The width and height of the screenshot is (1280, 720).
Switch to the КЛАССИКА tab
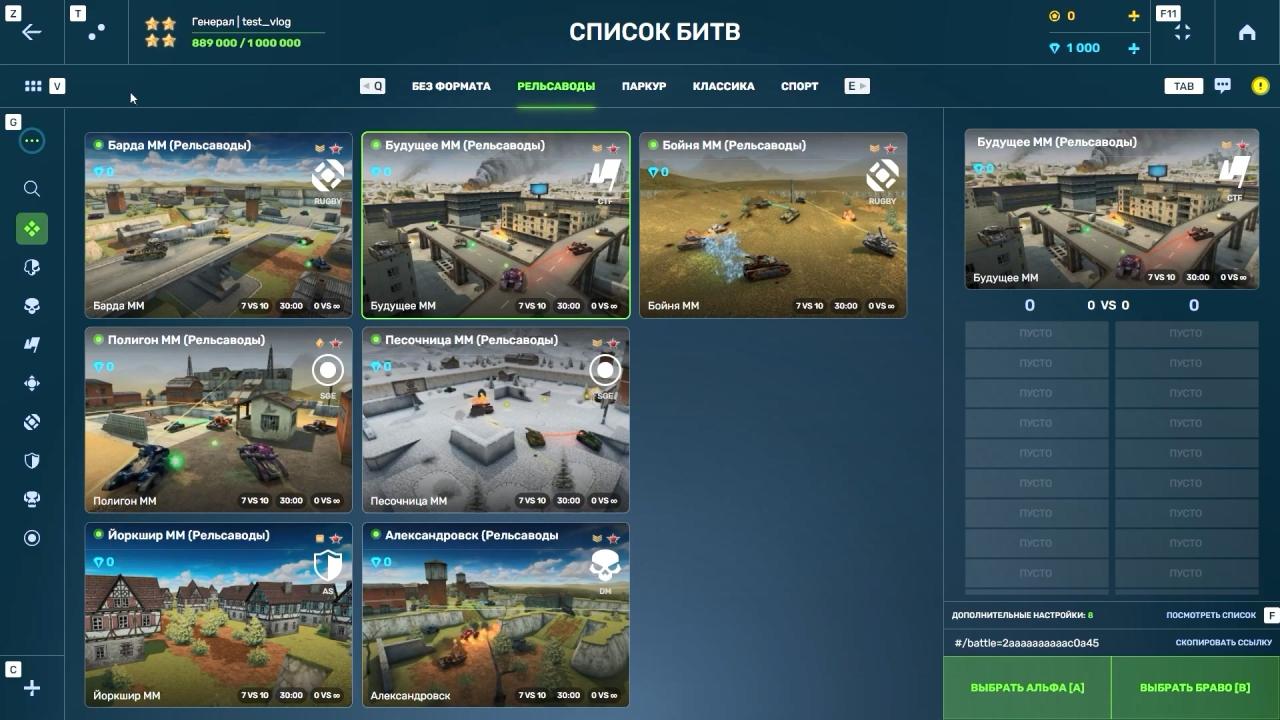point(723,86)
